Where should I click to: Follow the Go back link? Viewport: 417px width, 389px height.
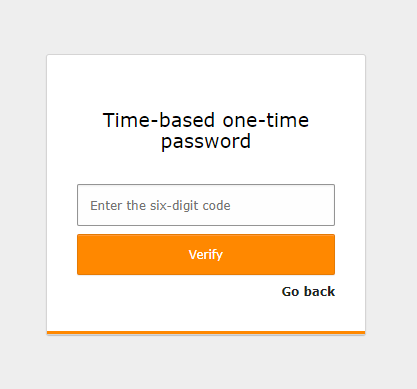[308, 292]
